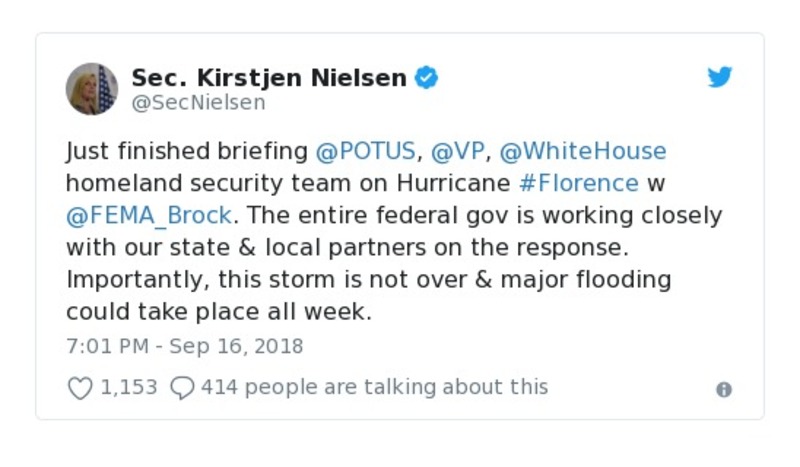The image size is (800, 467).
Task: Click the @FEMA_Brock mention
Action: pos(149,216)
